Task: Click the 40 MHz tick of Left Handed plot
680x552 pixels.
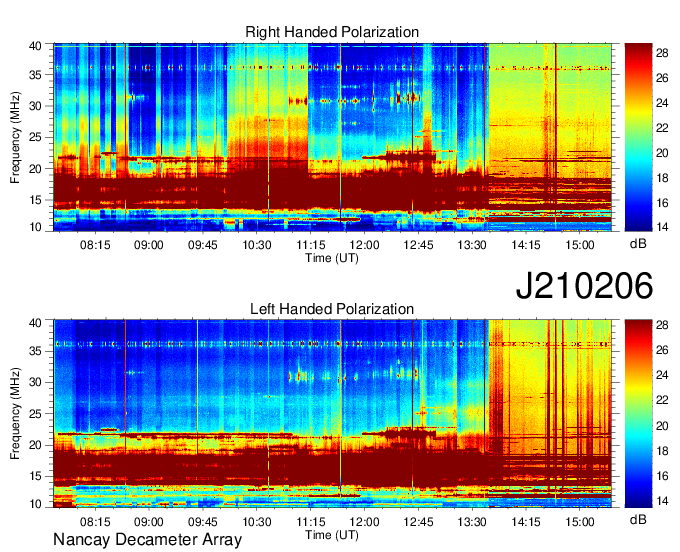Action: tap(36, 323)
